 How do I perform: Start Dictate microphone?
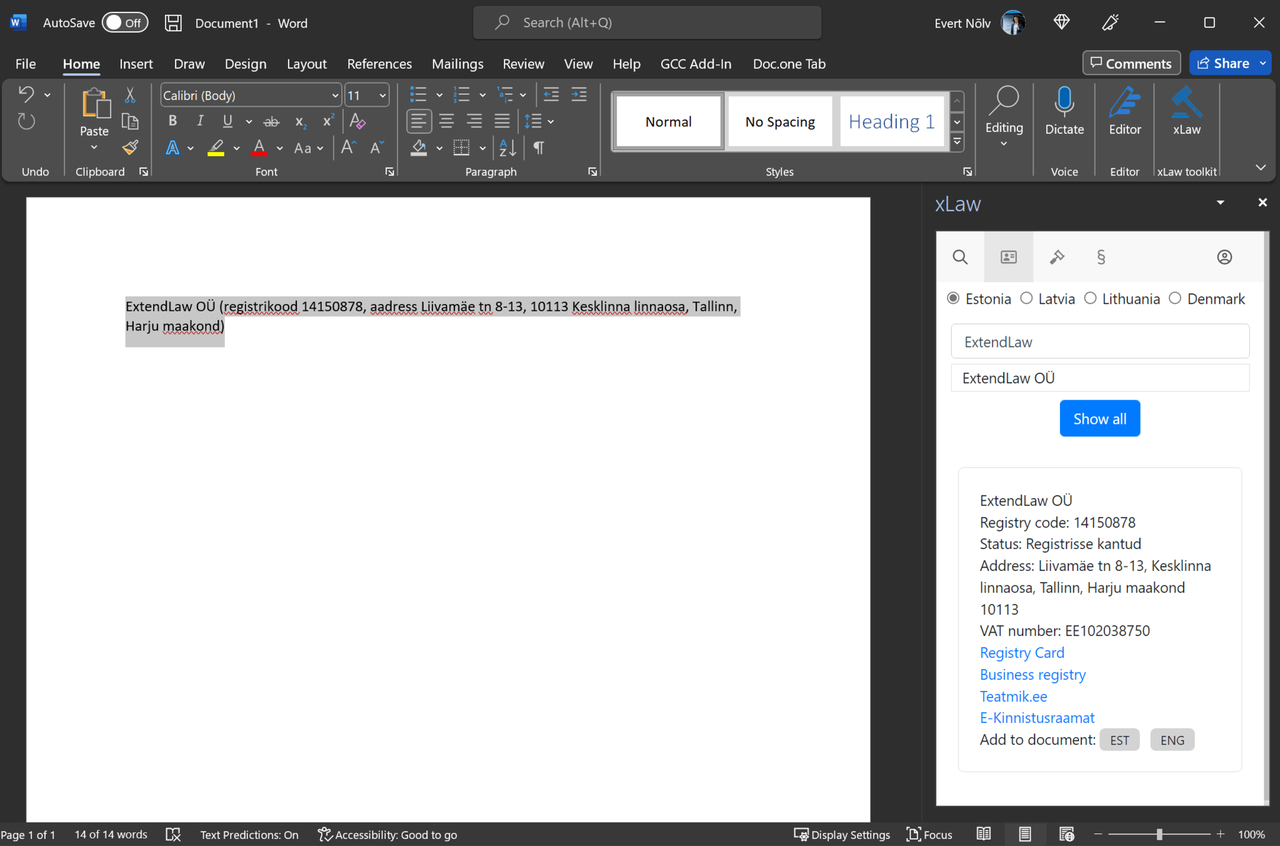[1064, 111]
